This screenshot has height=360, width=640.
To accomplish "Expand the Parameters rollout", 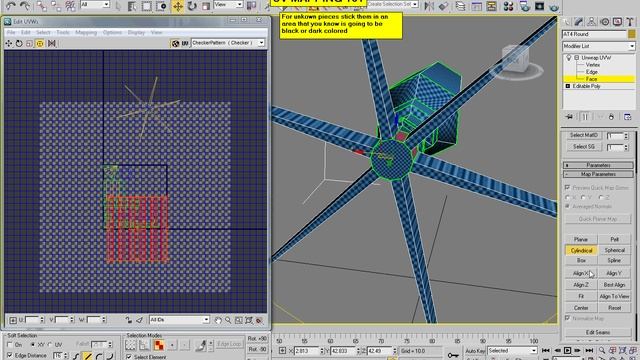I will [x=598, y=165].
